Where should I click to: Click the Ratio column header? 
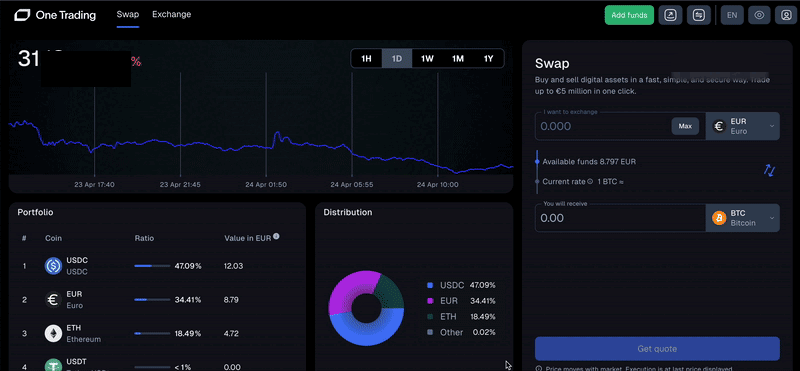click(x=144, y=238)
